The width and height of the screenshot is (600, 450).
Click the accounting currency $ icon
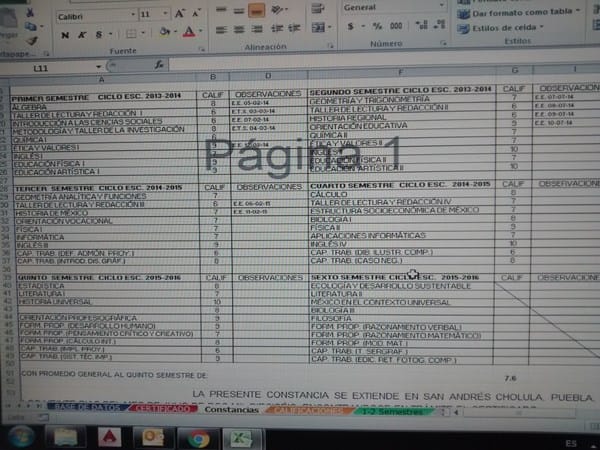(x=350, y=26)
